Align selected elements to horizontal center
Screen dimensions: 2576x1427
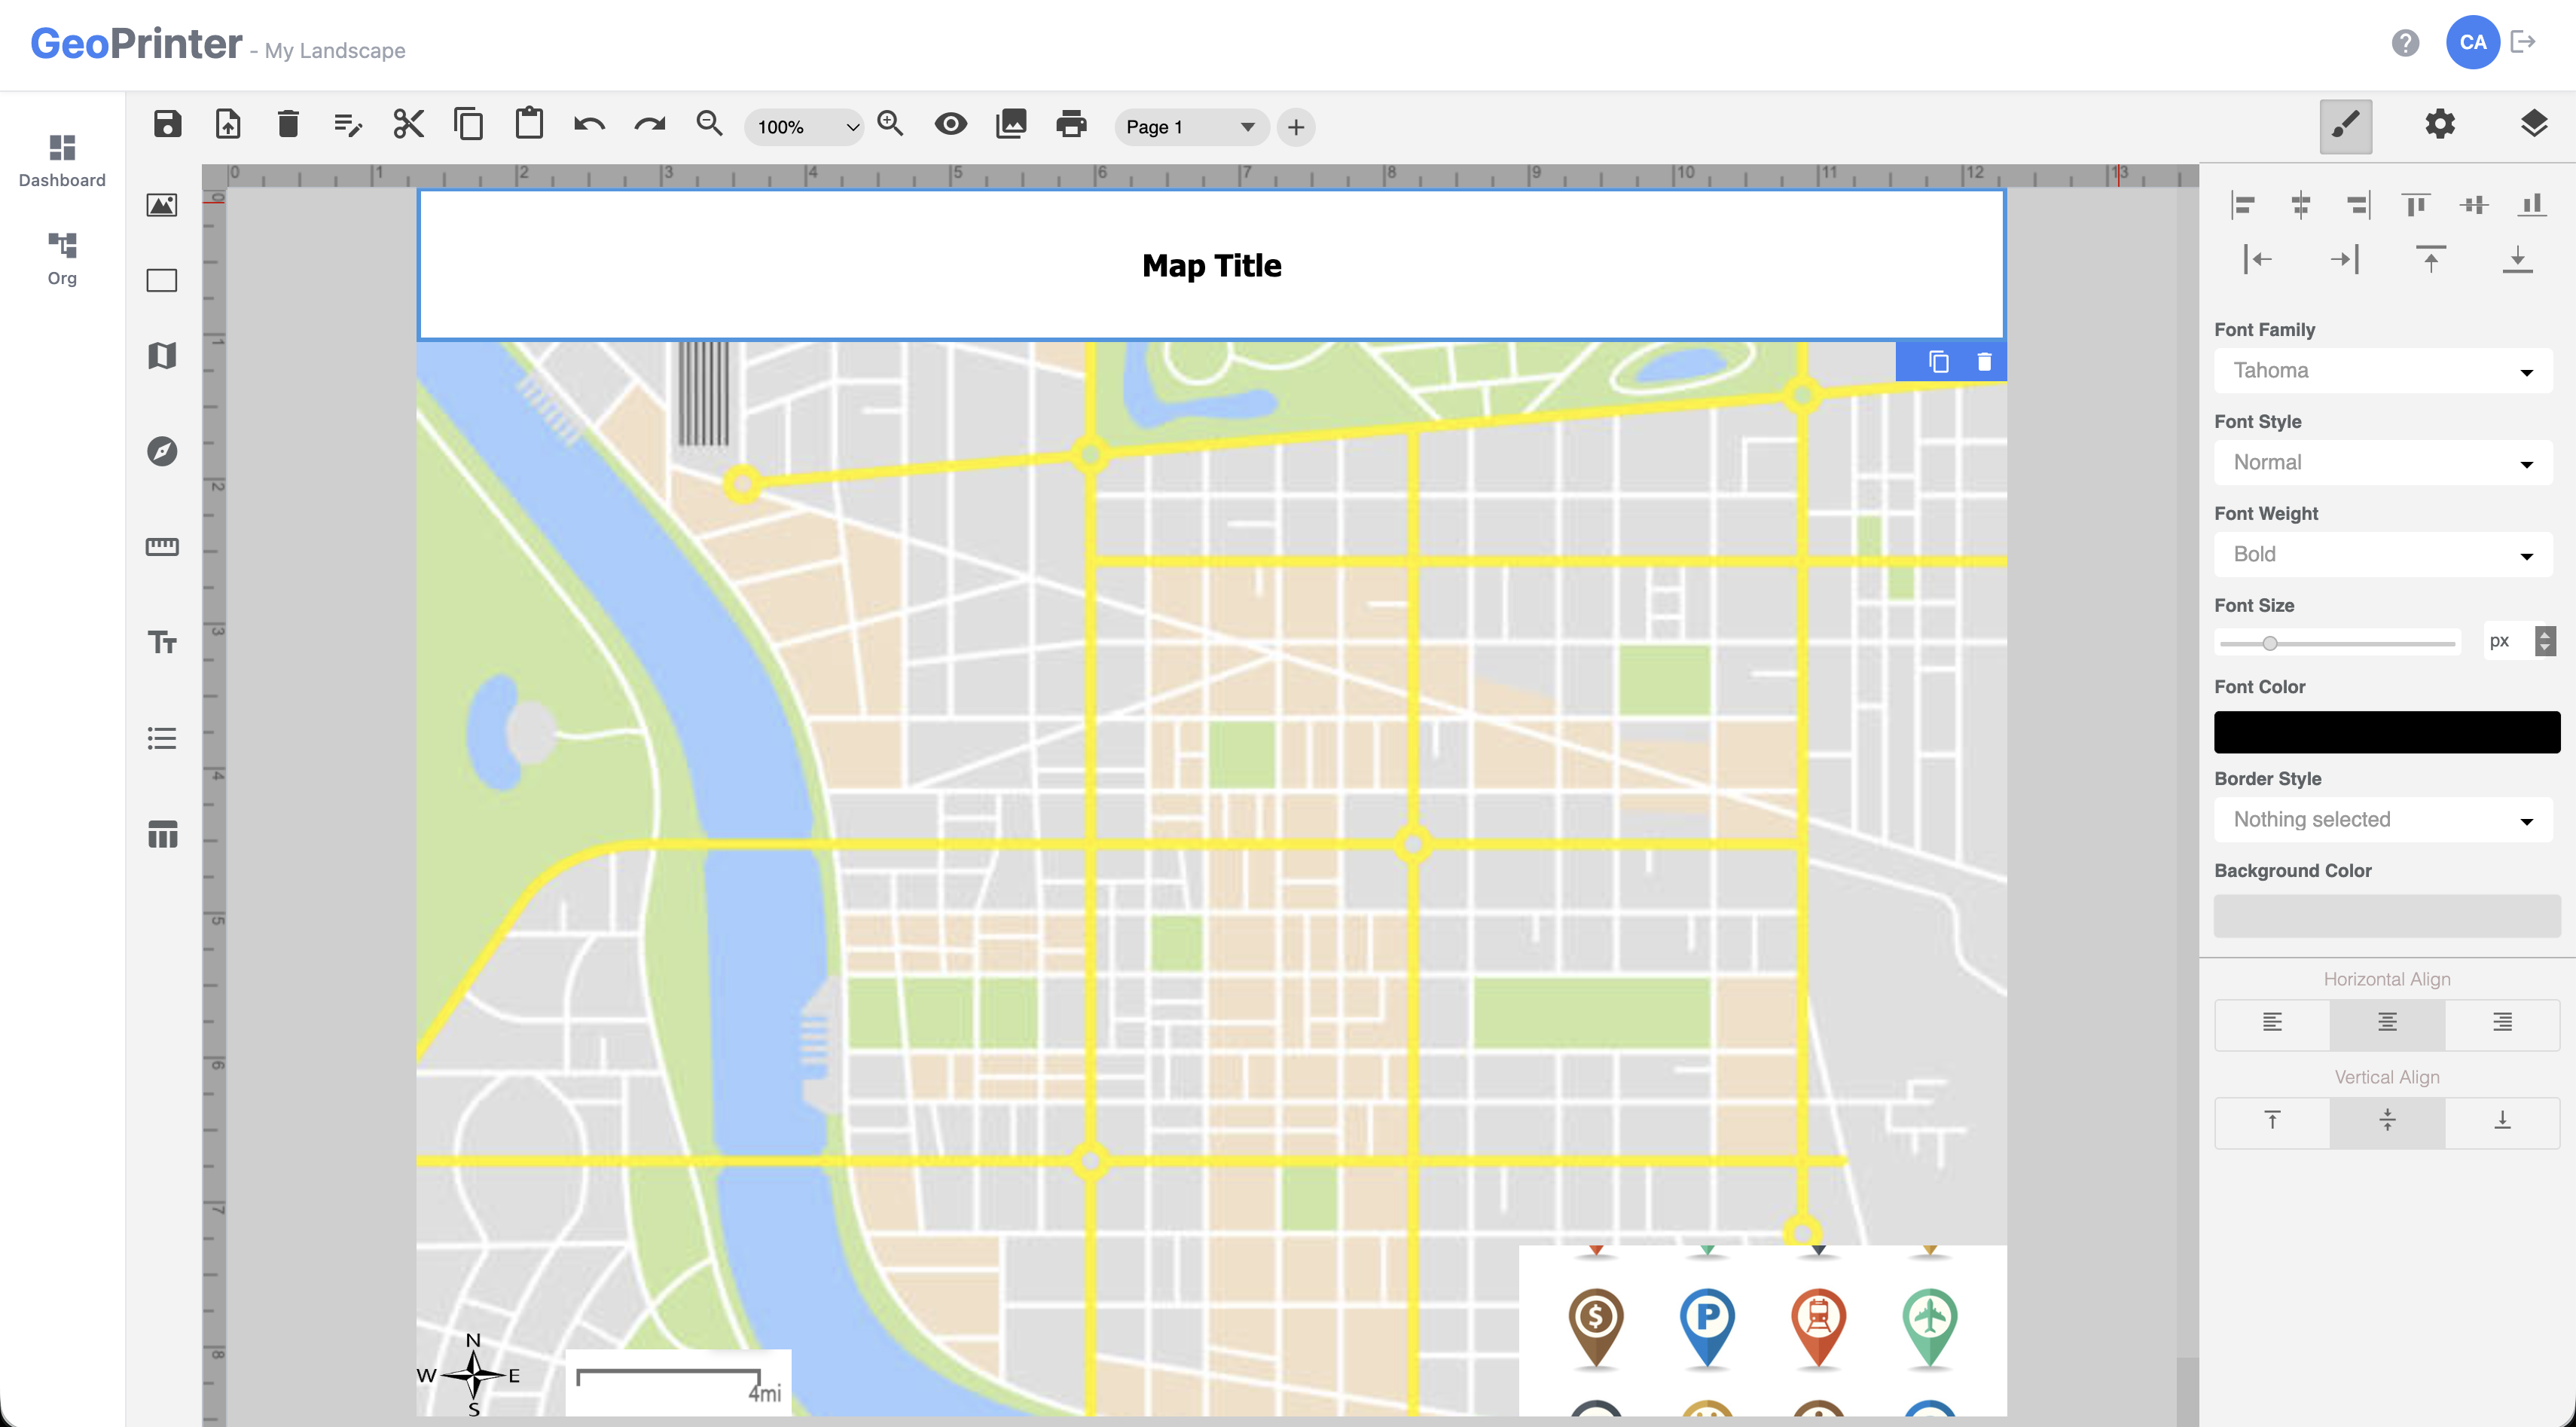click(x=2300, y=205)
